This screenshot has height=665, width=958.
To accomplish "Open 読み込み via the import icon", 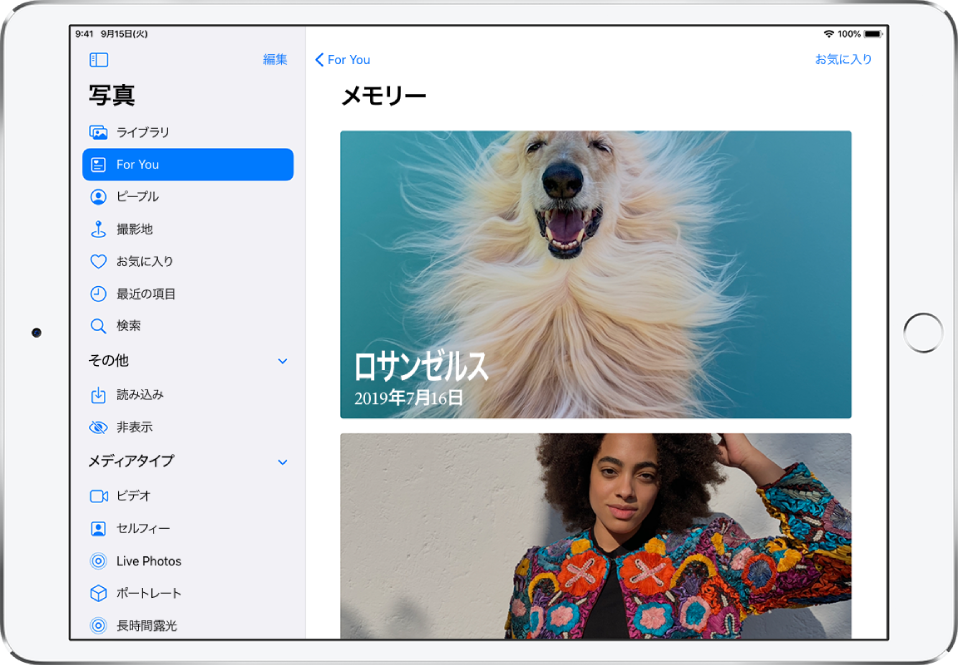I will 97,394.
